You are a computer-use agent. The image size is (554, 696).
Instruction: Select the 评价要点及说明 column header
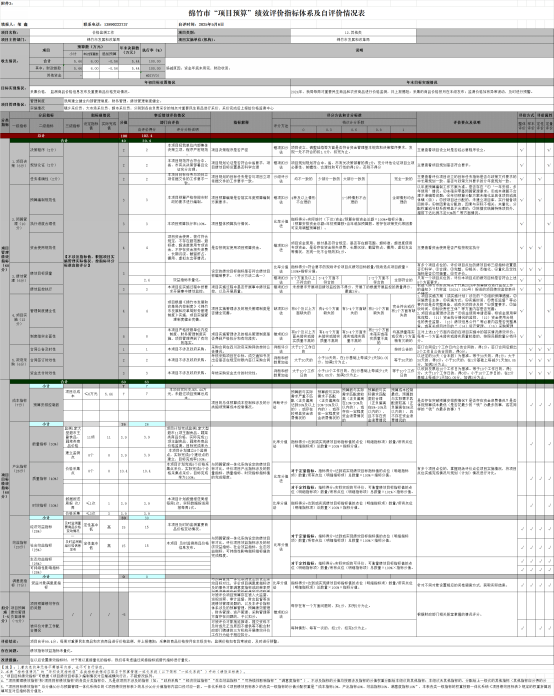pos(467,122)
